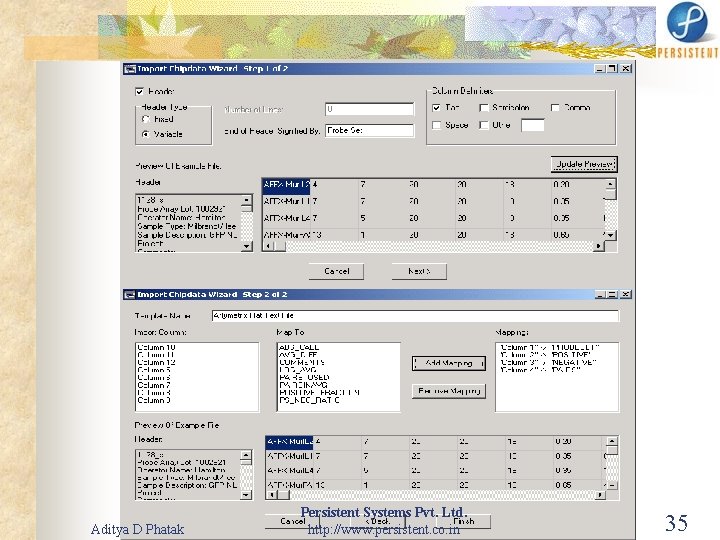Click the End of Header Signified By field
720x540 pixels.
[369, 130]
